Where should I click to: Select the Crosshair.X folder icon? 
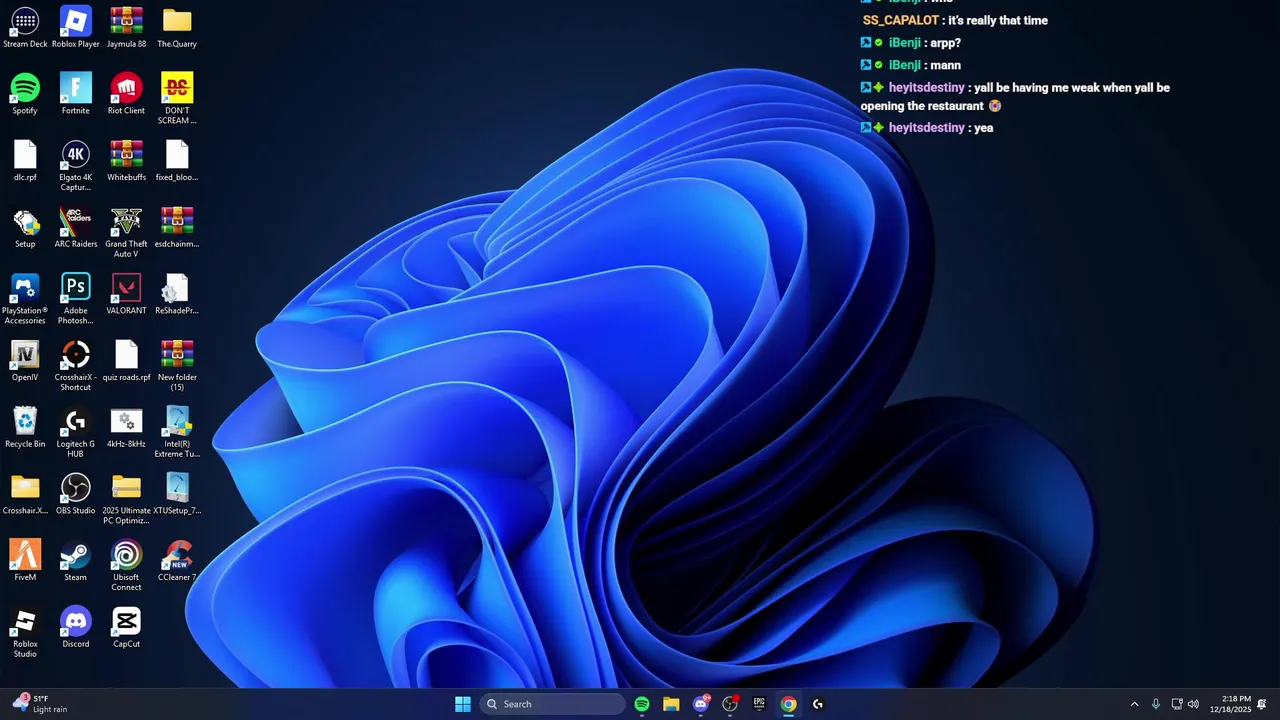pos(25,494)
